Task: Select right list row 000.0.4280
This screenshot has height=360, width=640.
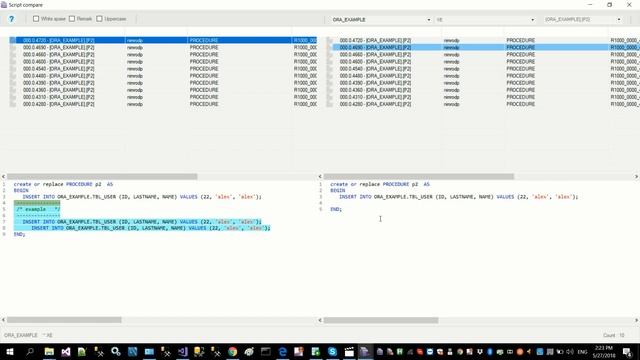Action: 483,104
